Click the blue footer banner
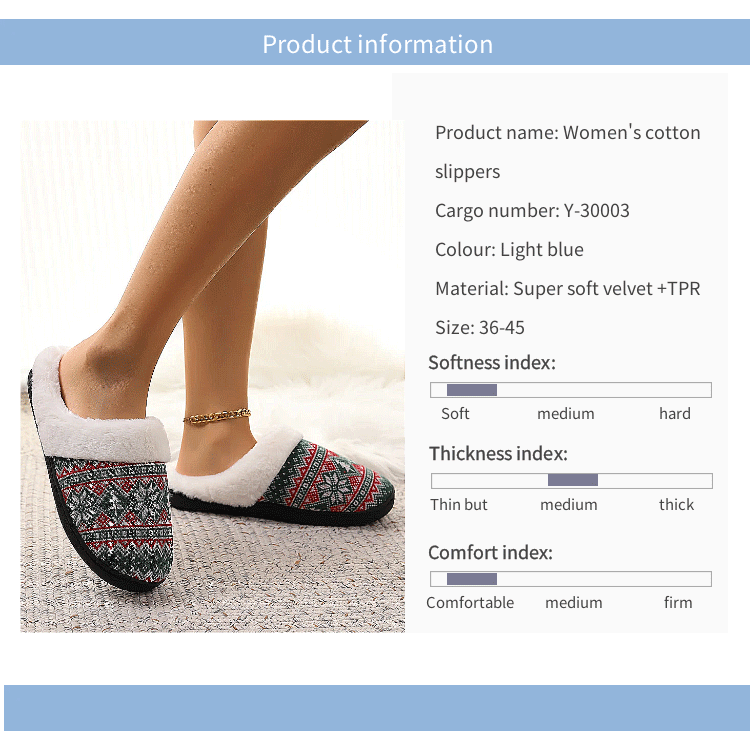Screen dimensions: 750x749 point(377,707)
